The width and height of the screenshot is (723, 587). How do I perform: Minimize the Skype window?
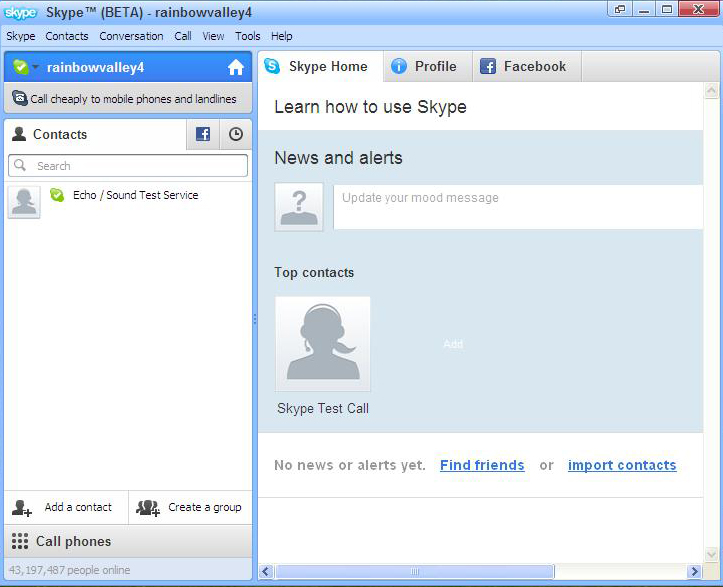point(644,9)
